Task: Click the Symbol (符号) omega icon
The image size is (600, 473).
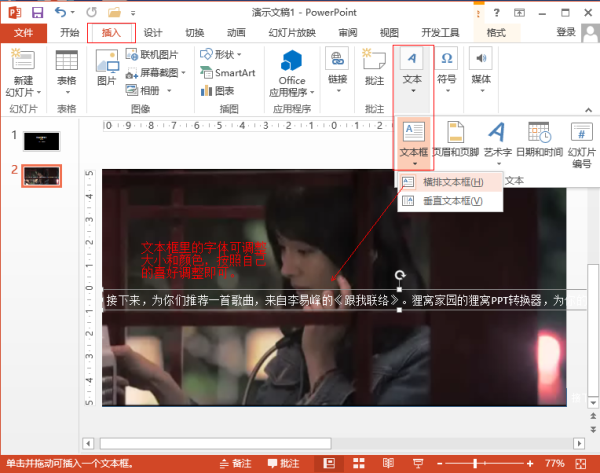Action: [x=447, y=58]
